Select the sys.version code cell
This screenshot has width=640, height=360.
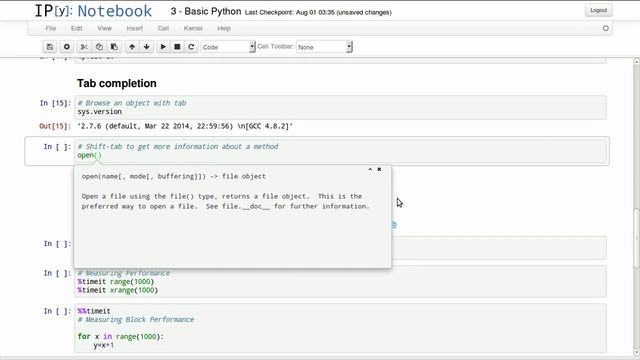coord(340,107)
